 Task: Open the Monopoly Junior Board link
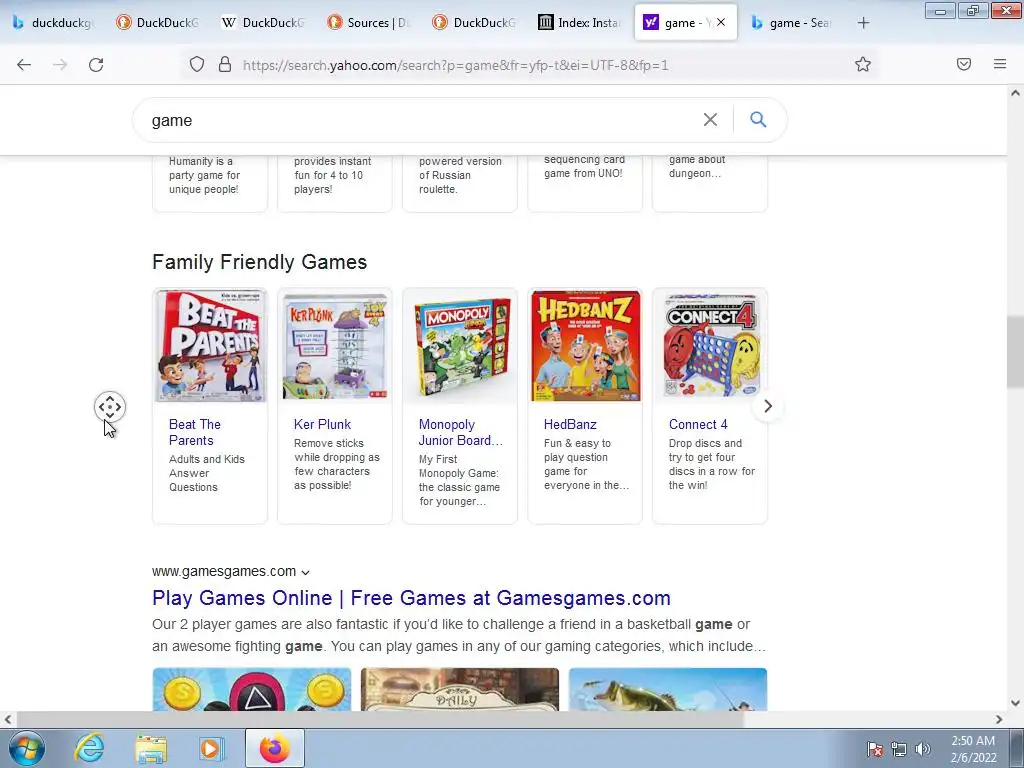coord(460,432)
